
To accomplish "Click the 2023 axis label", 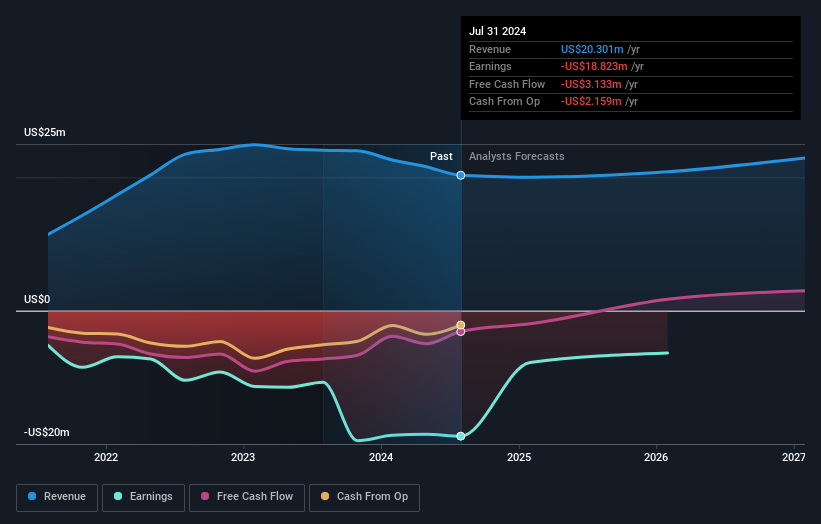I will 243,457.
